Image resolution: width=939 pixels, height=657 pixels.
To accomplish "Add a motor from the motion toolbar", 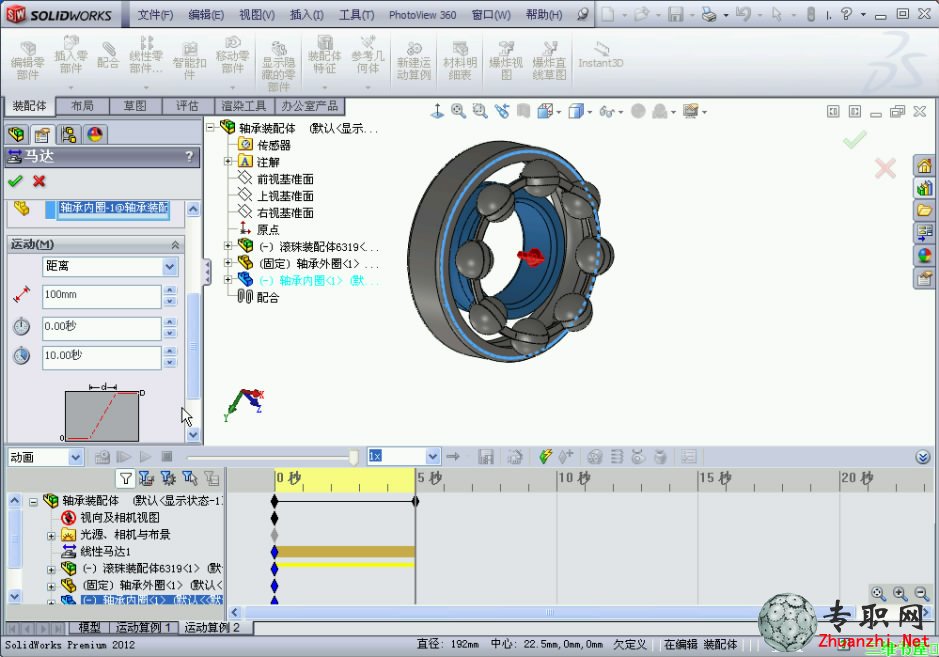I will [x=594, y=457].
